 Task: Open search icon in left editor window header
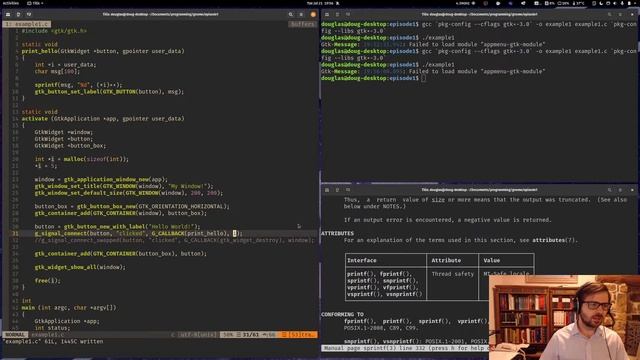pos(291,14)
